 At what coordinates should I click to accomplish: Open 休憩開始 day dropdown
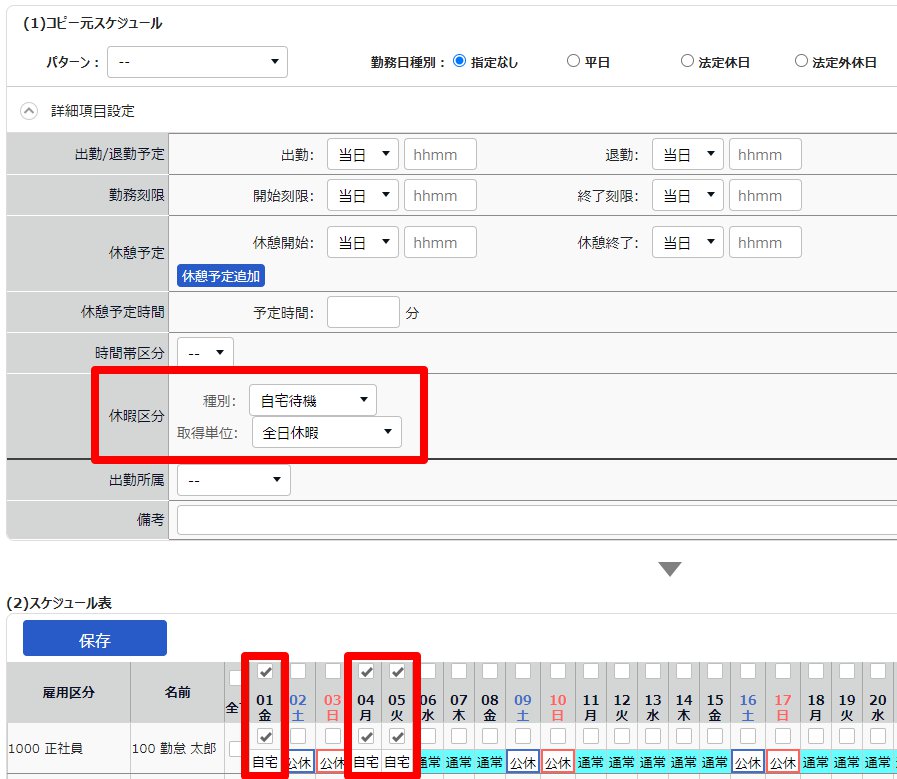pos(363,243)
